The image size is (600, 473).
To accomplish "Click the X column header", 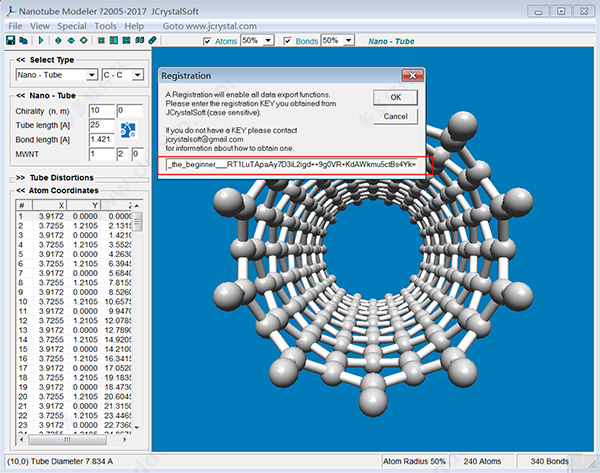I will pyautogui.click(x=50, y=205).
